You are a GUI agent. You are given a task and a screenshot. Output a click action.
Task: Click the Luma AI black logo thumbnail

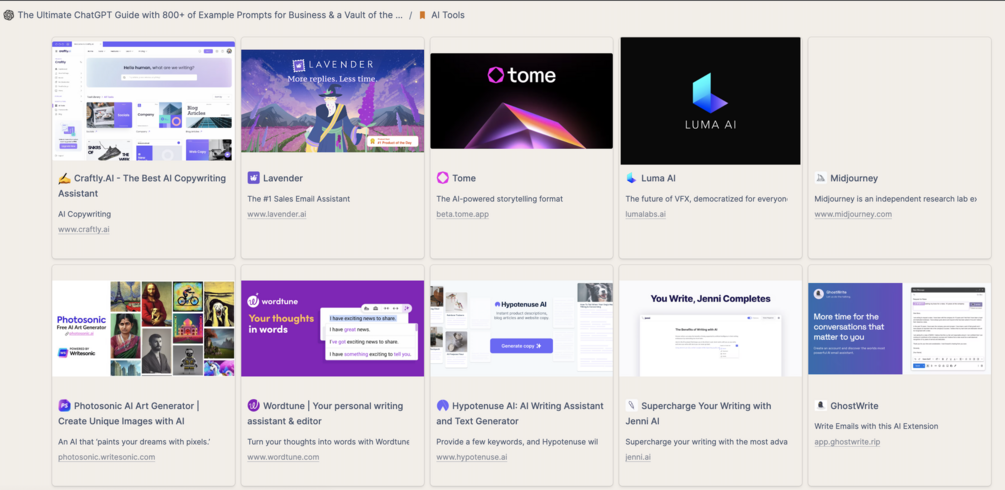coord(710,101)
